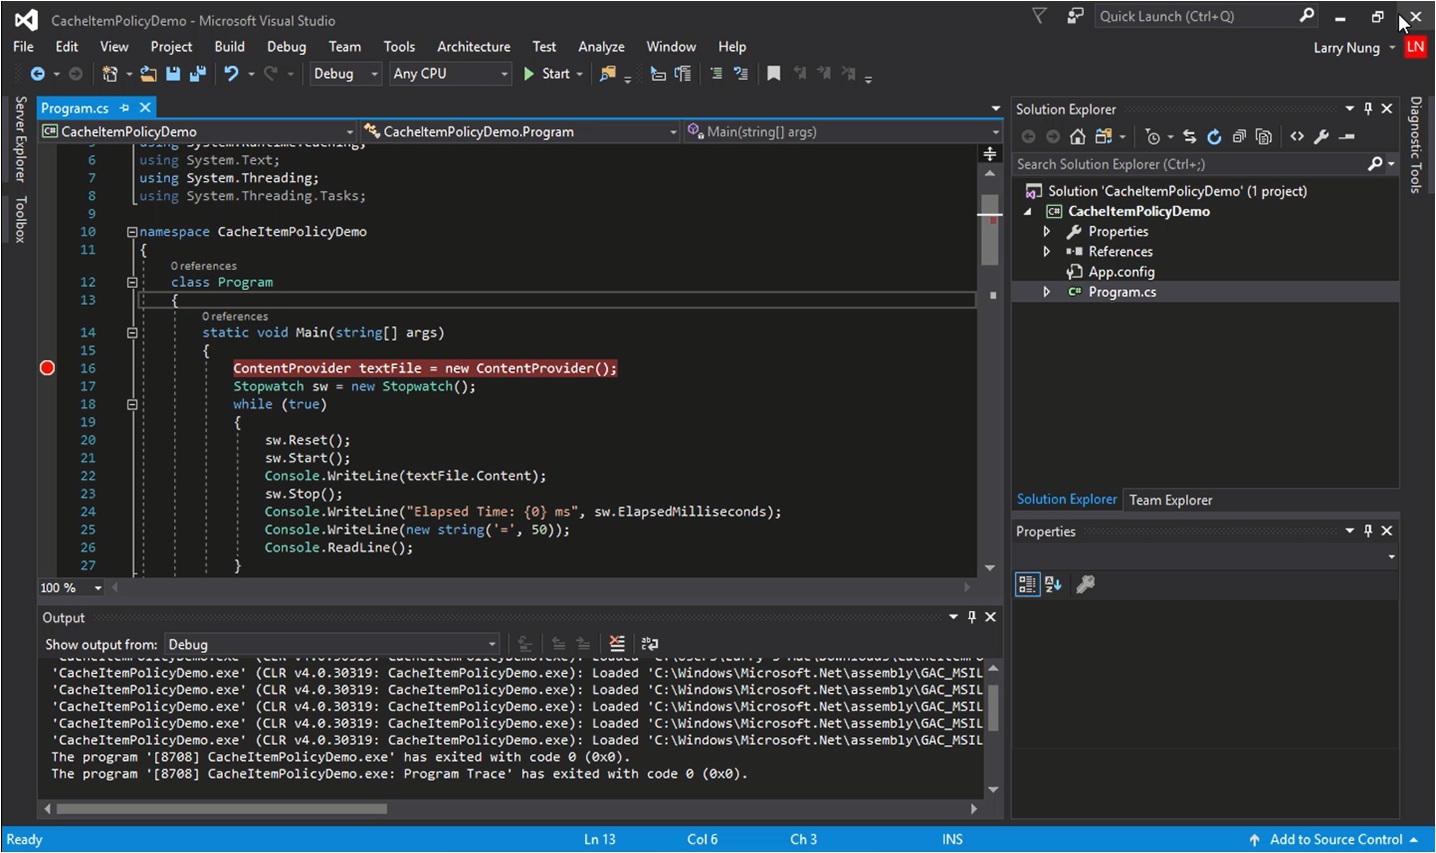This screenshot has width=1436, height=853.
Task: Open the Toolbox side tab
Action: [20, 220]
